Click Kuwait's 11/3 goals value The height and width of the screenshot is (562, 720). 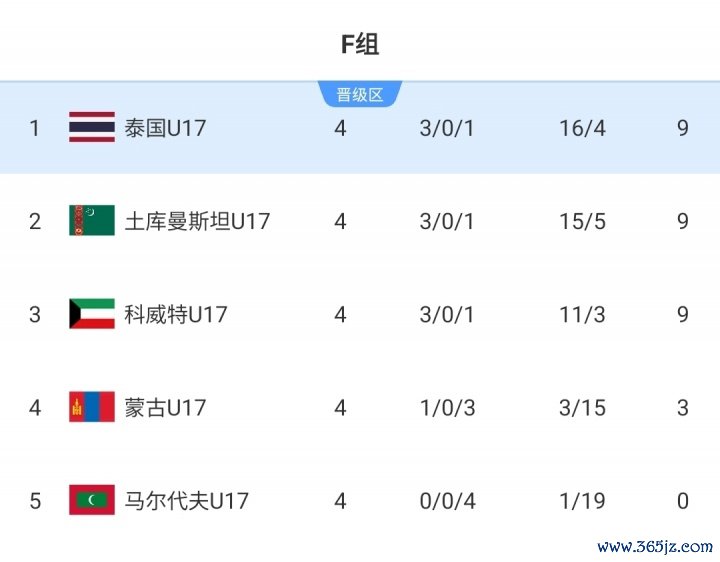tap(582, 314)
